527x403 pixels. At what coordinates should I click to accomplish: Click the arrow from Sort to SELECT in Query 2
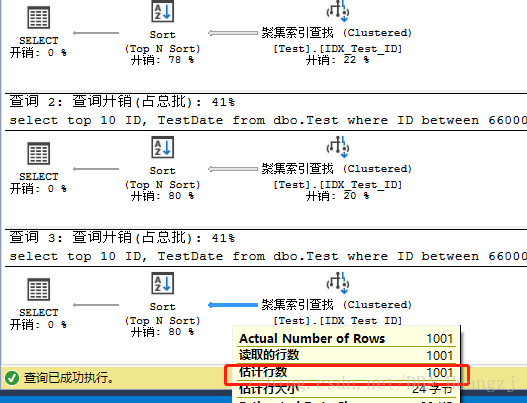click(96, 169)
